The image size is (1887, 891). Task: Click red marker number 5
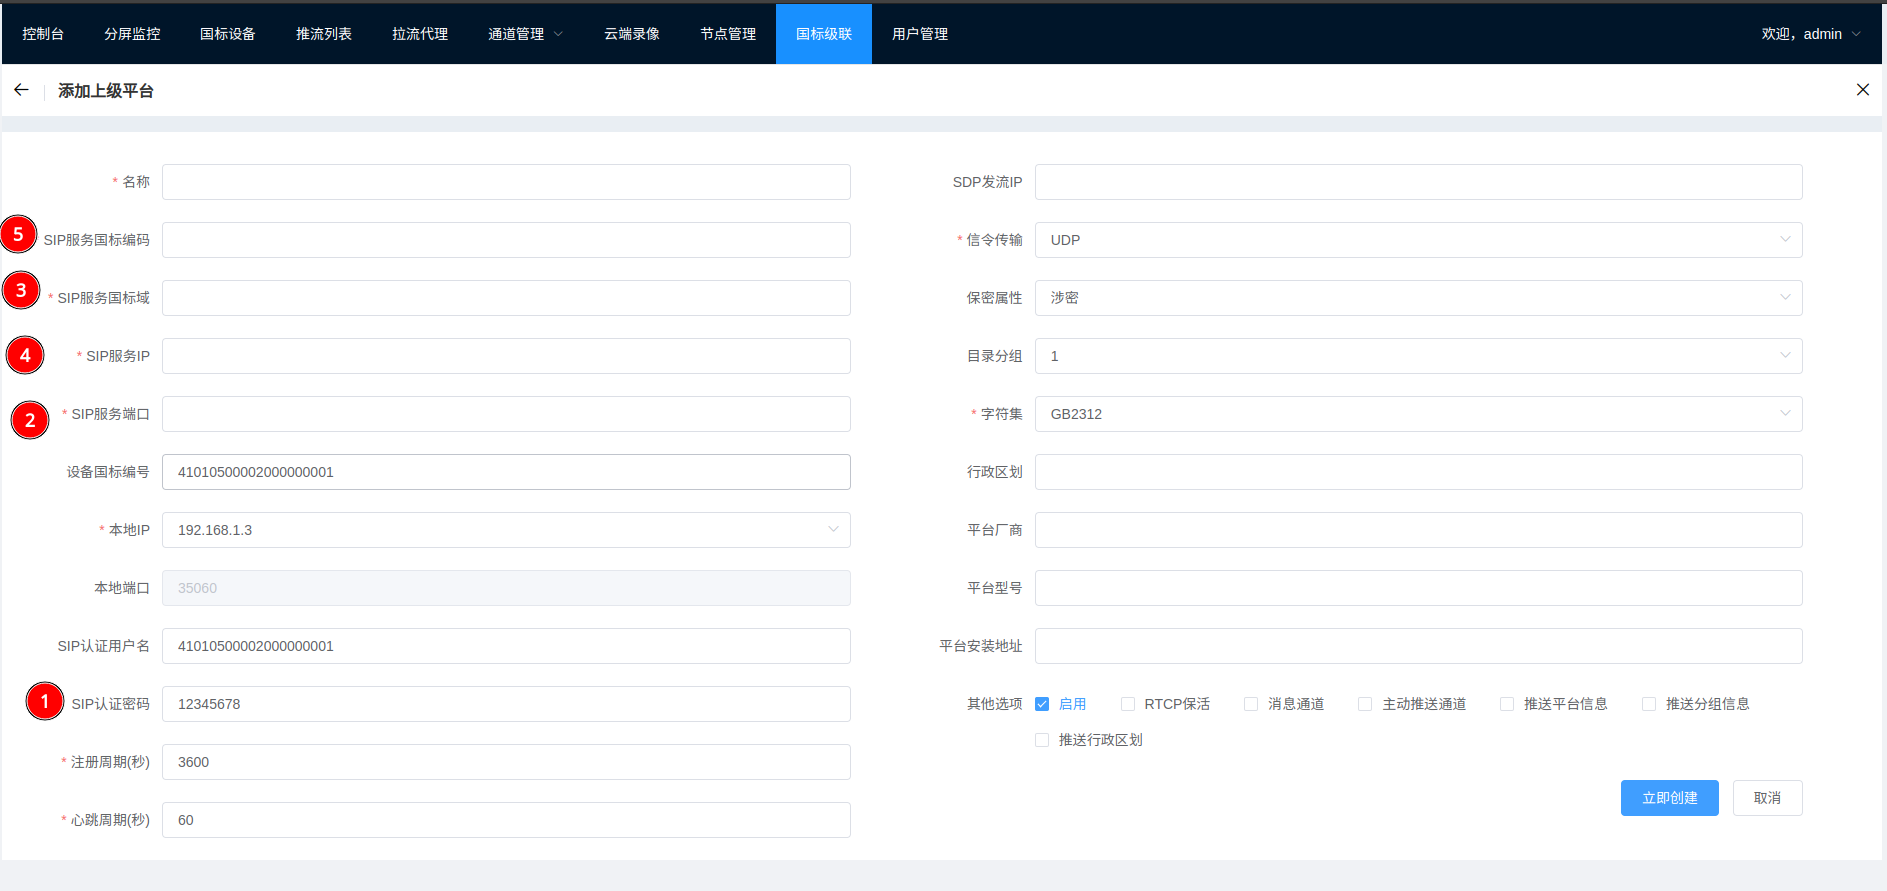pyautogui.click(x=18, y=235)
